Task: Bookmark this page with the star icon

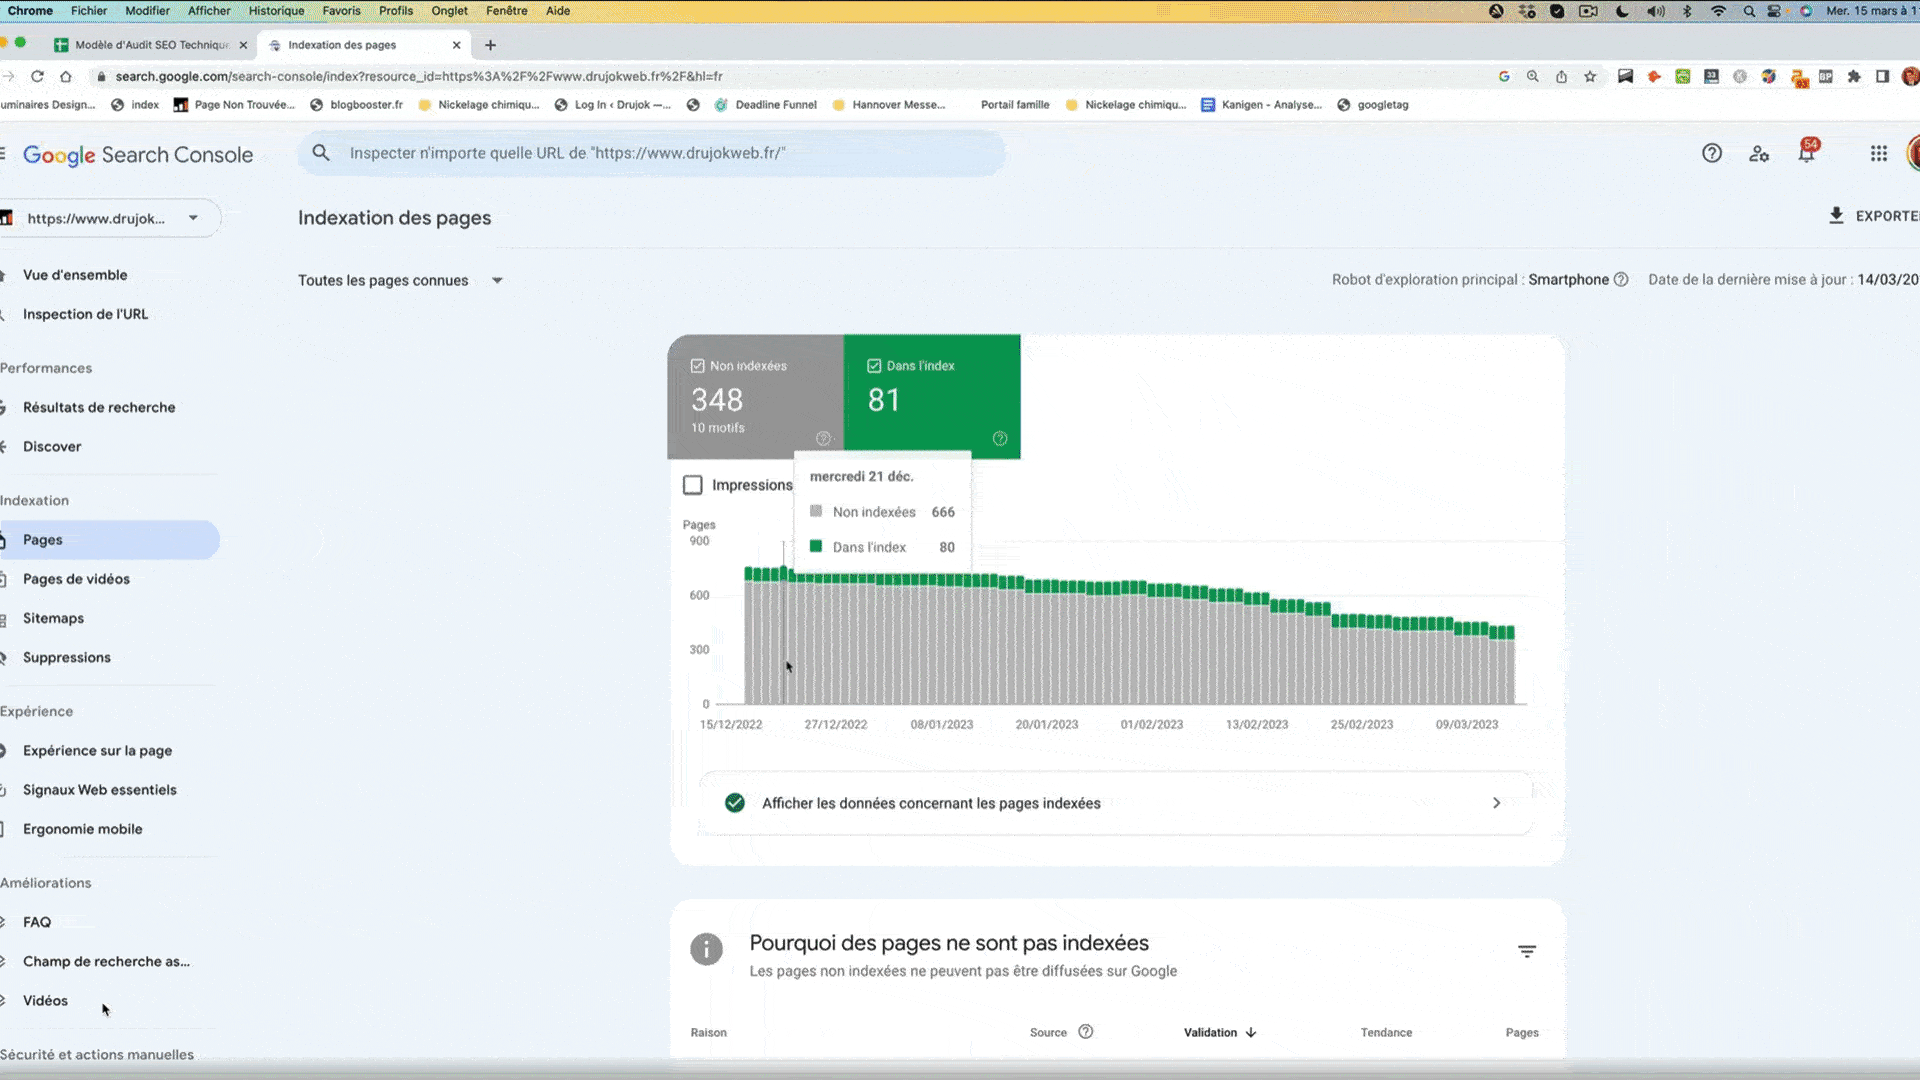Action: coord(1590,76)
